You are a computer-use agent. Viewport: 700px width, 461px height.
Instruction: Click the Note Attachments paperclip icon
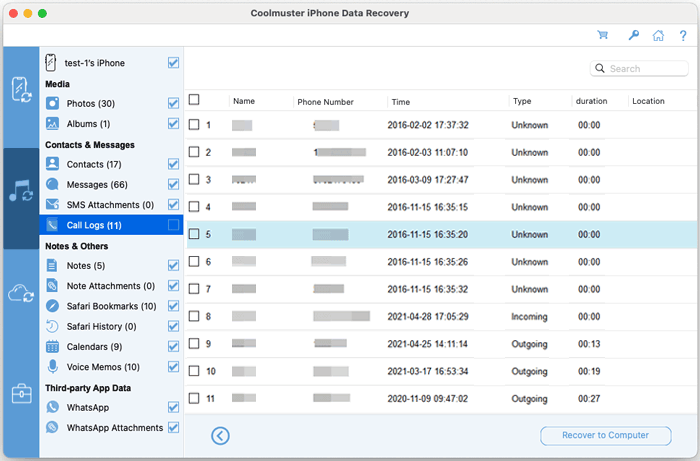pos(52,286)
